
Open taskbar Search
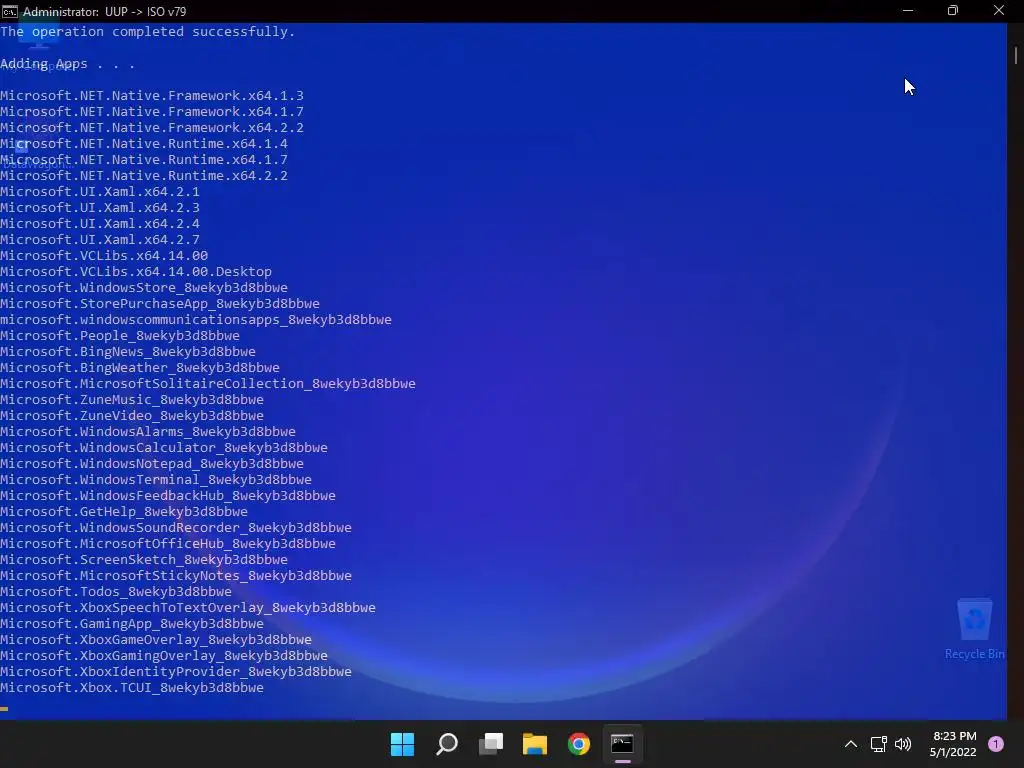point(447,744)
